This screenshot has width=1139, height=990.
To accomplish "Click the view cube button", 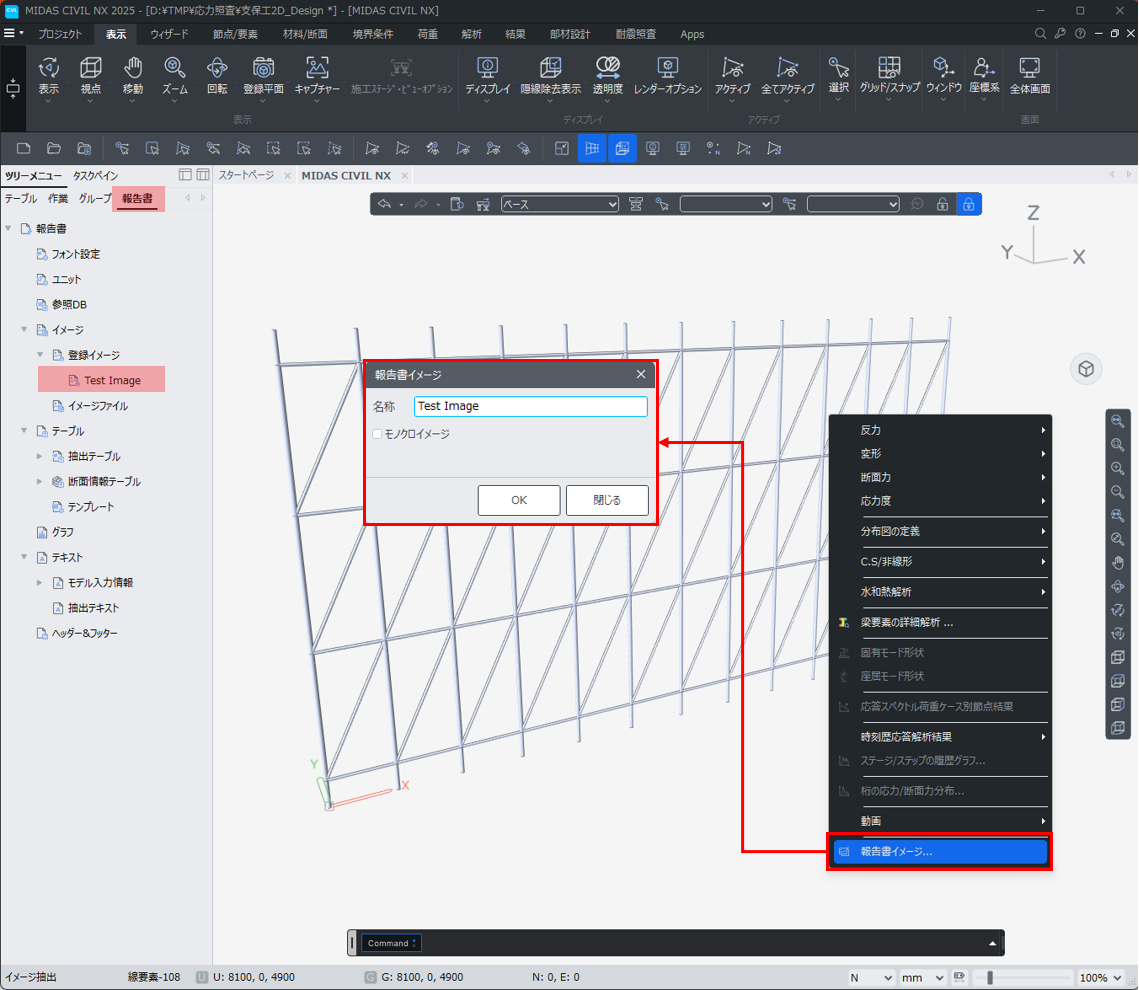I will pos(1086,369).
